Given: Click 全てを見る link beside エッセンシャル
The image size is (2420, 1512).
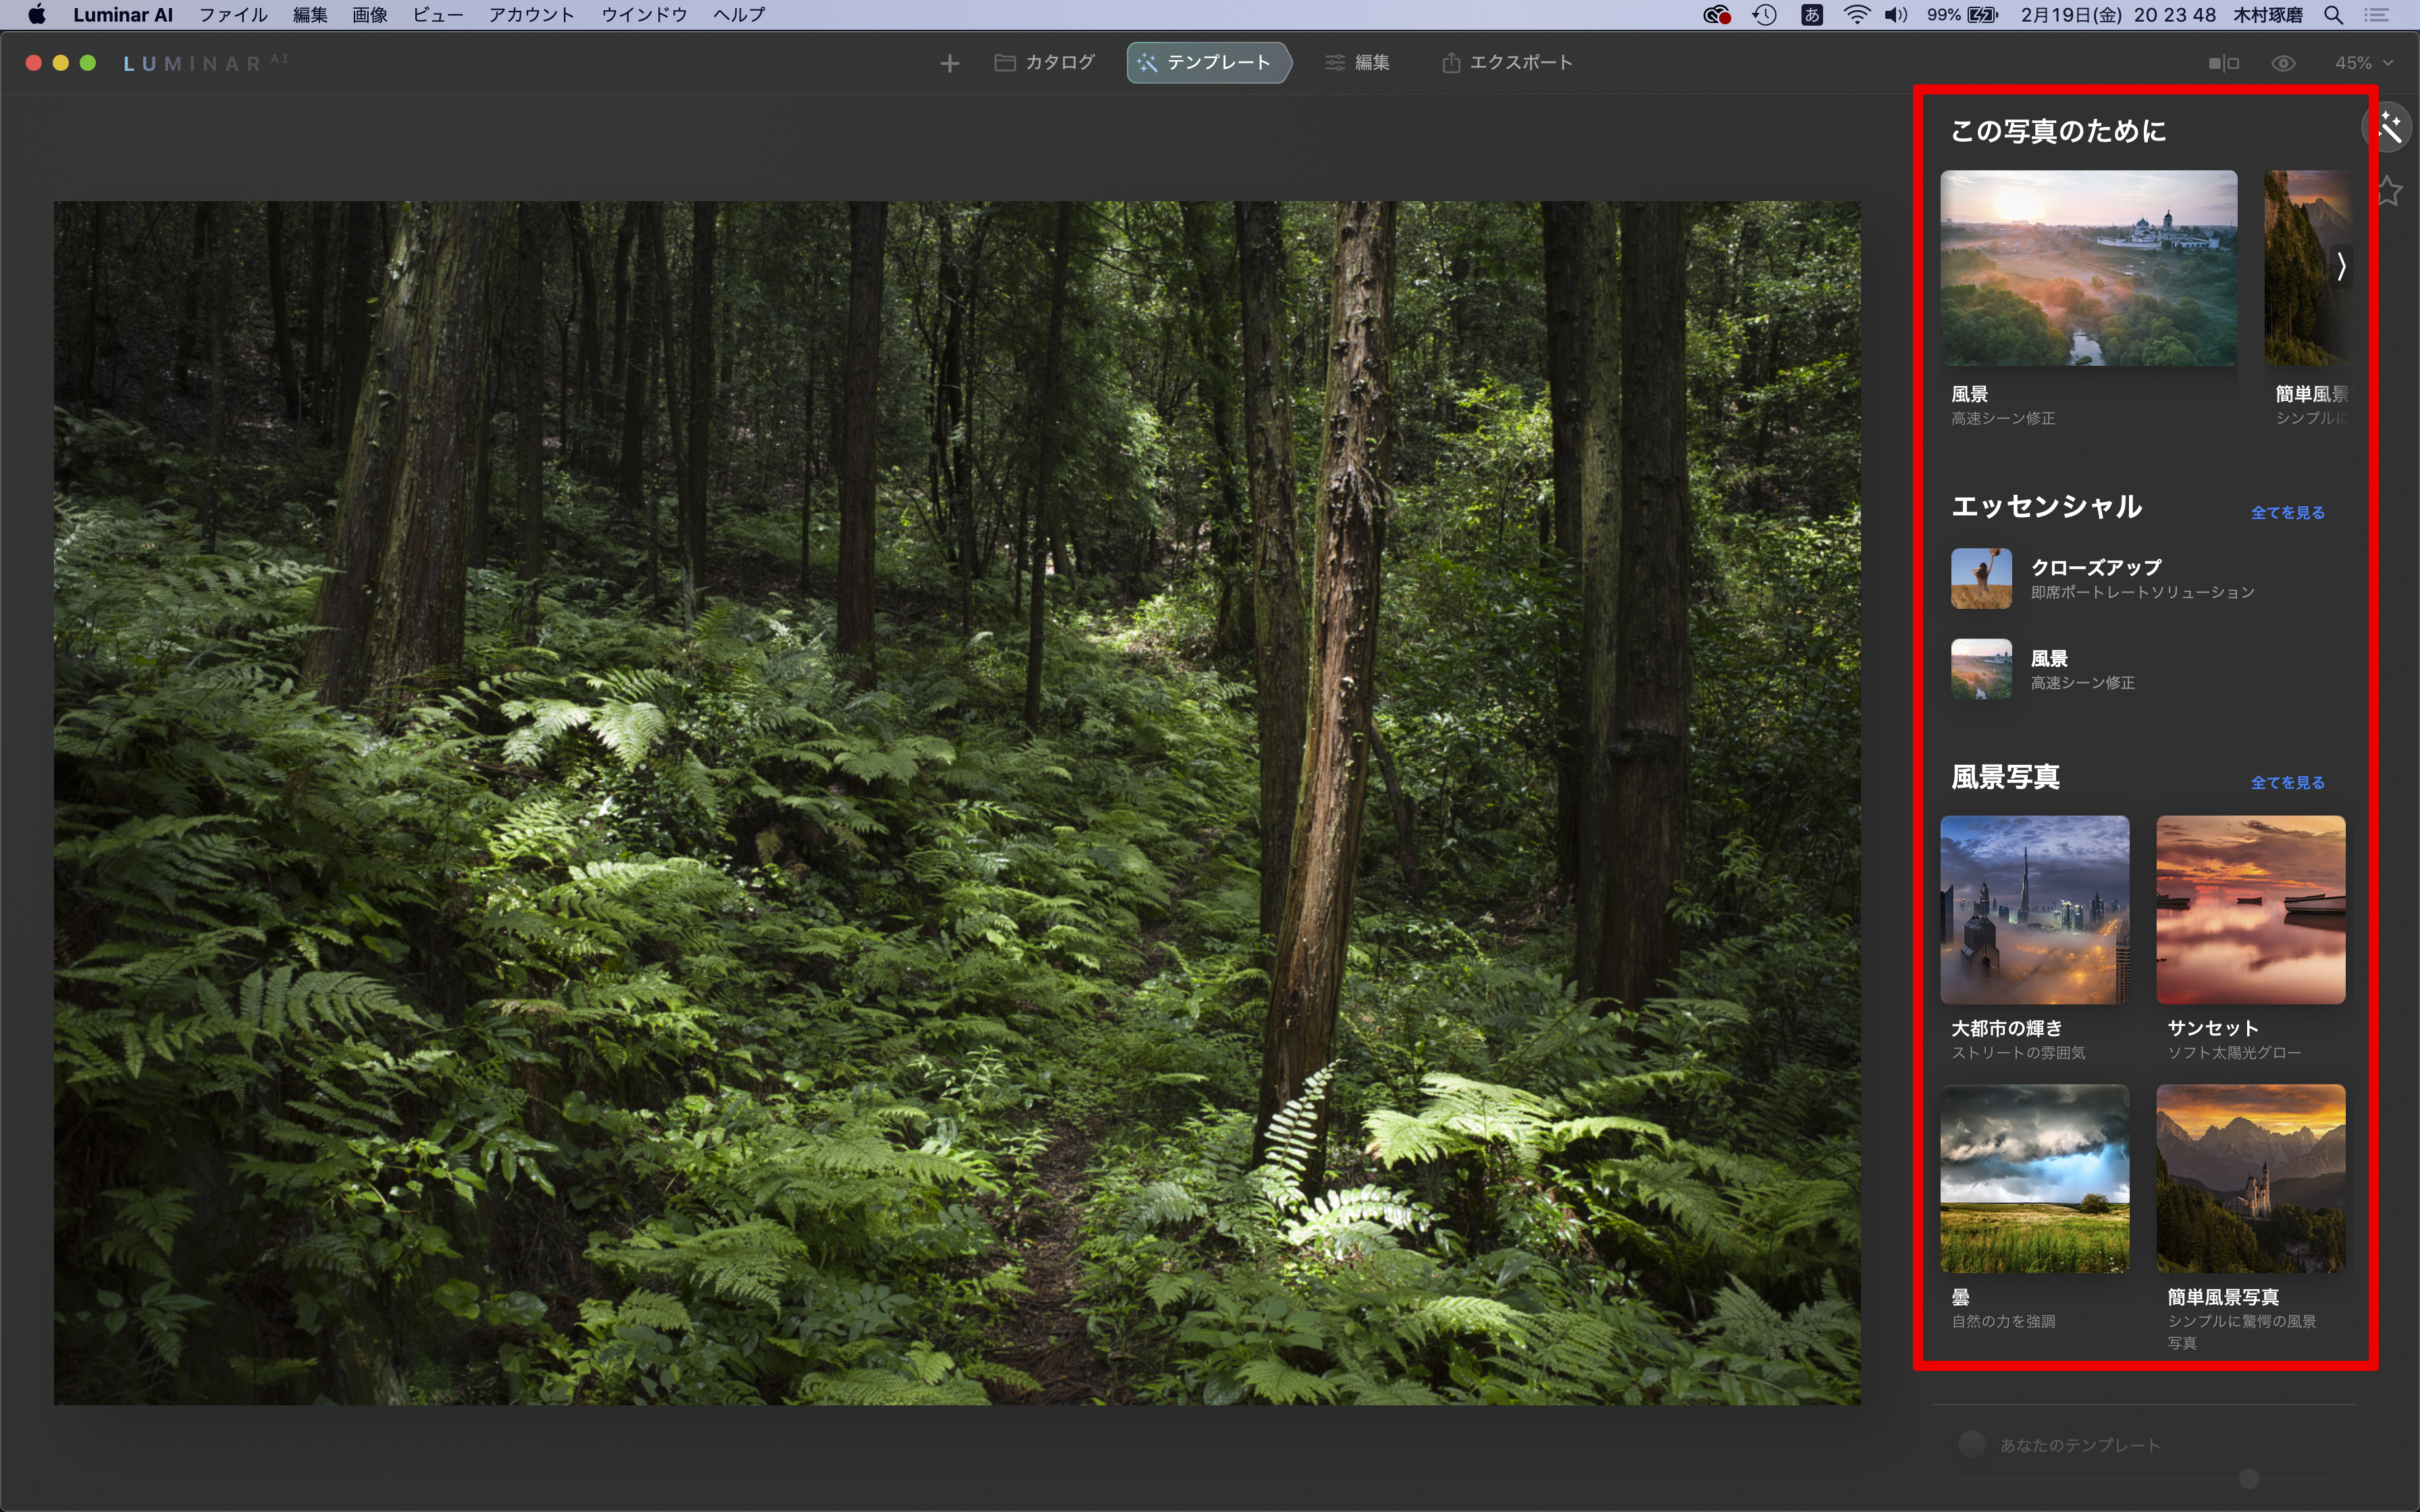Looking at the screenshot, I should [x=2287, y=513].
